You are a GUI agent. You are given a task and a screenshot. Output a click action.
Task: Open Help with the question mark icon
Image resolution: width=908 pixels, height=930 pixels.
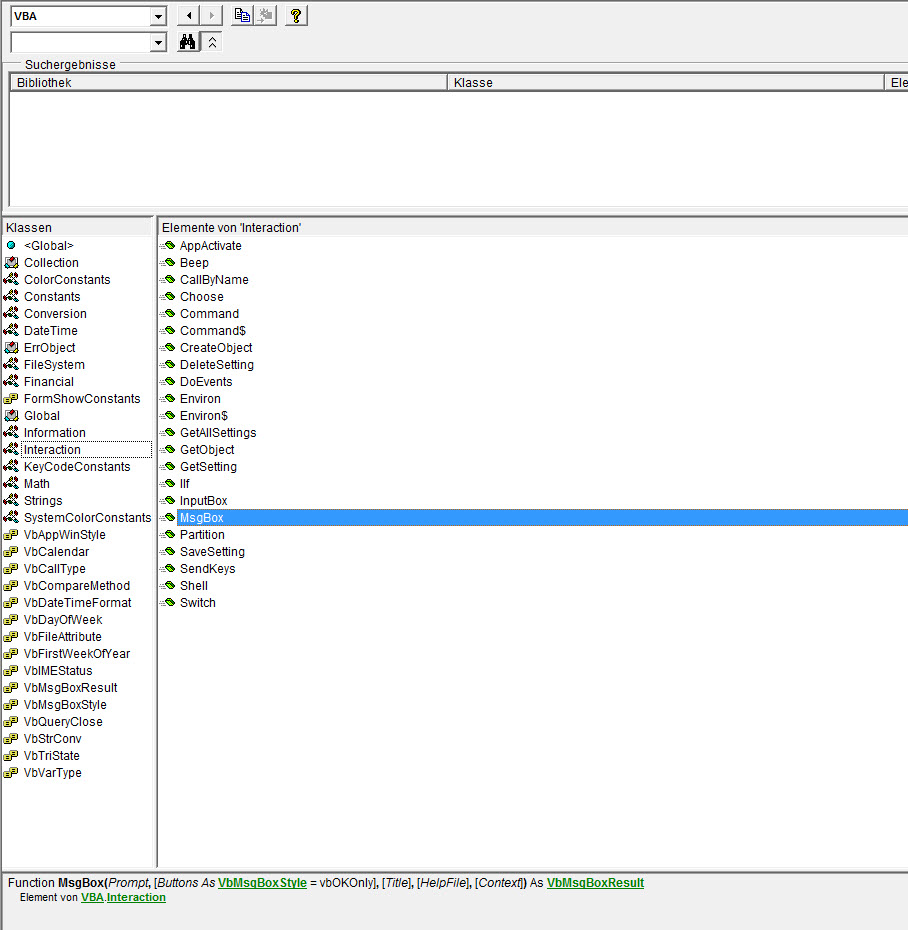(x=295, y=16)
